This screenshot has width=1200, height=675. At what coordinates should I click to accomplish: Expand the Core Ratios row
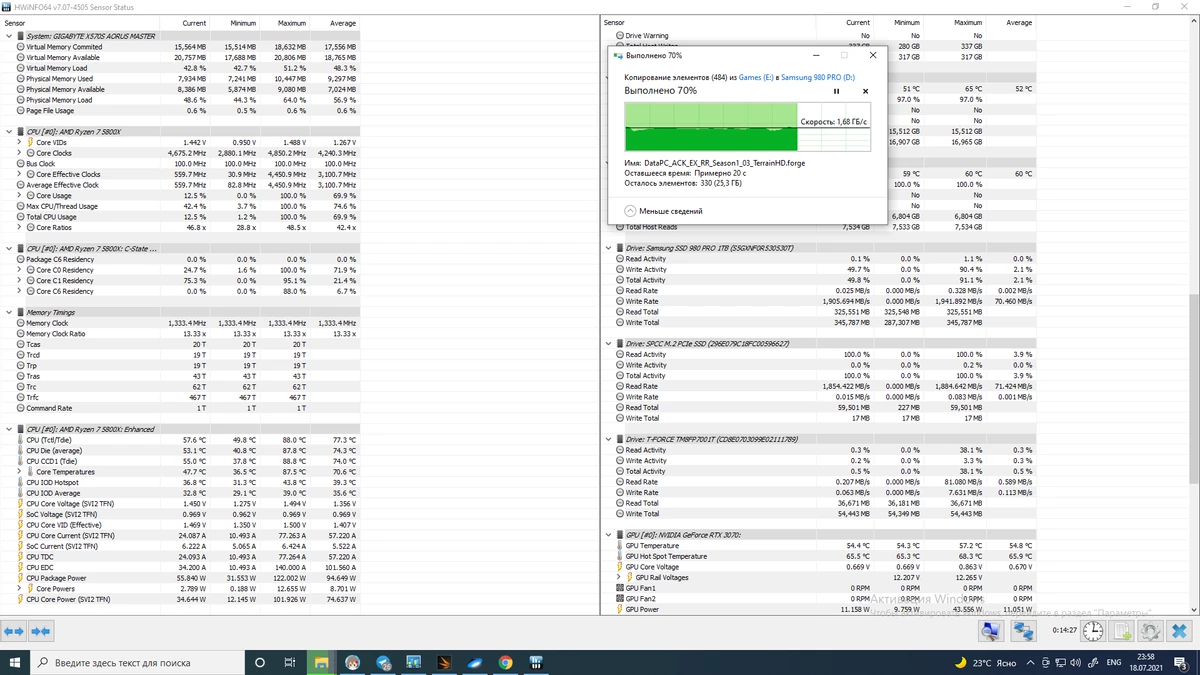[x=19, y=228]
